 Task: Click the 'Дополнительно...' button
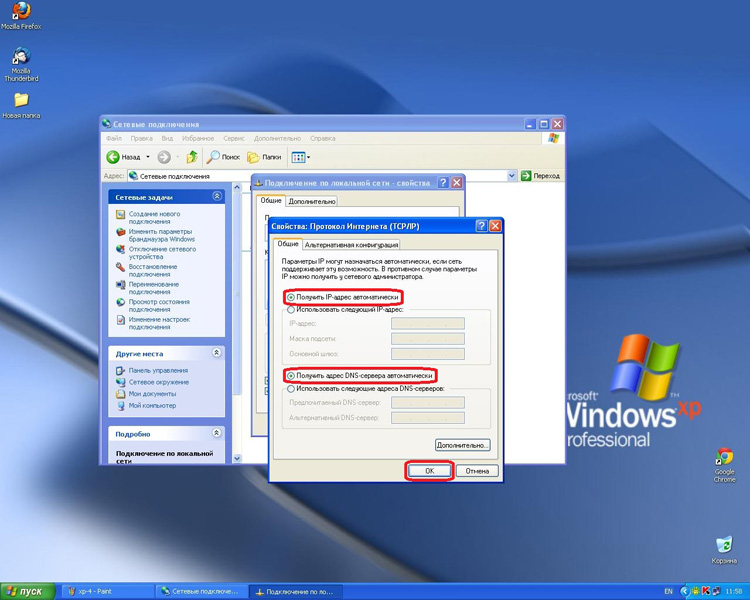click(x=462, y=445)
